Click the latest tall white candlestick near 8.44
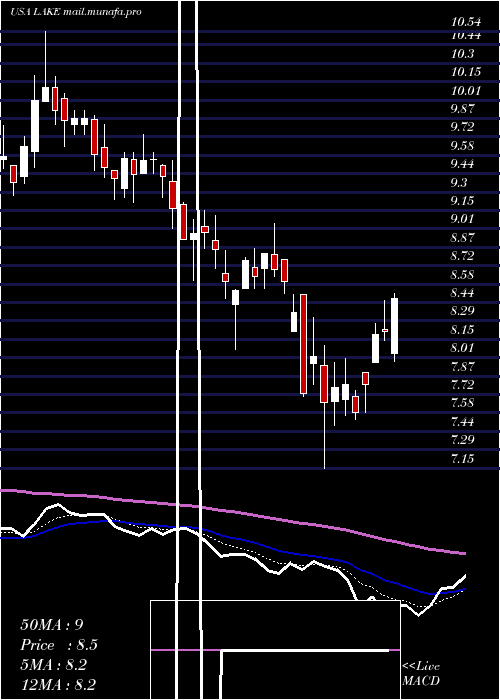 (x=395, y=326)
